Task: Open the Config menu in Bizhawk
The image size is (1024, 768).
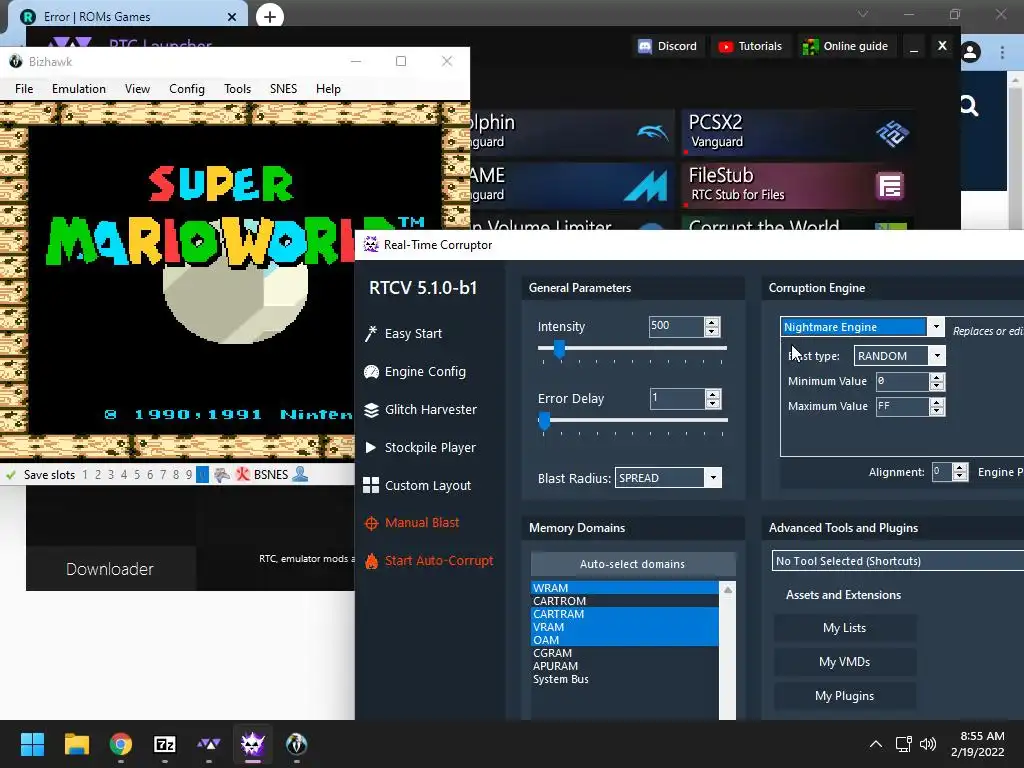Action: click(187, 89)
